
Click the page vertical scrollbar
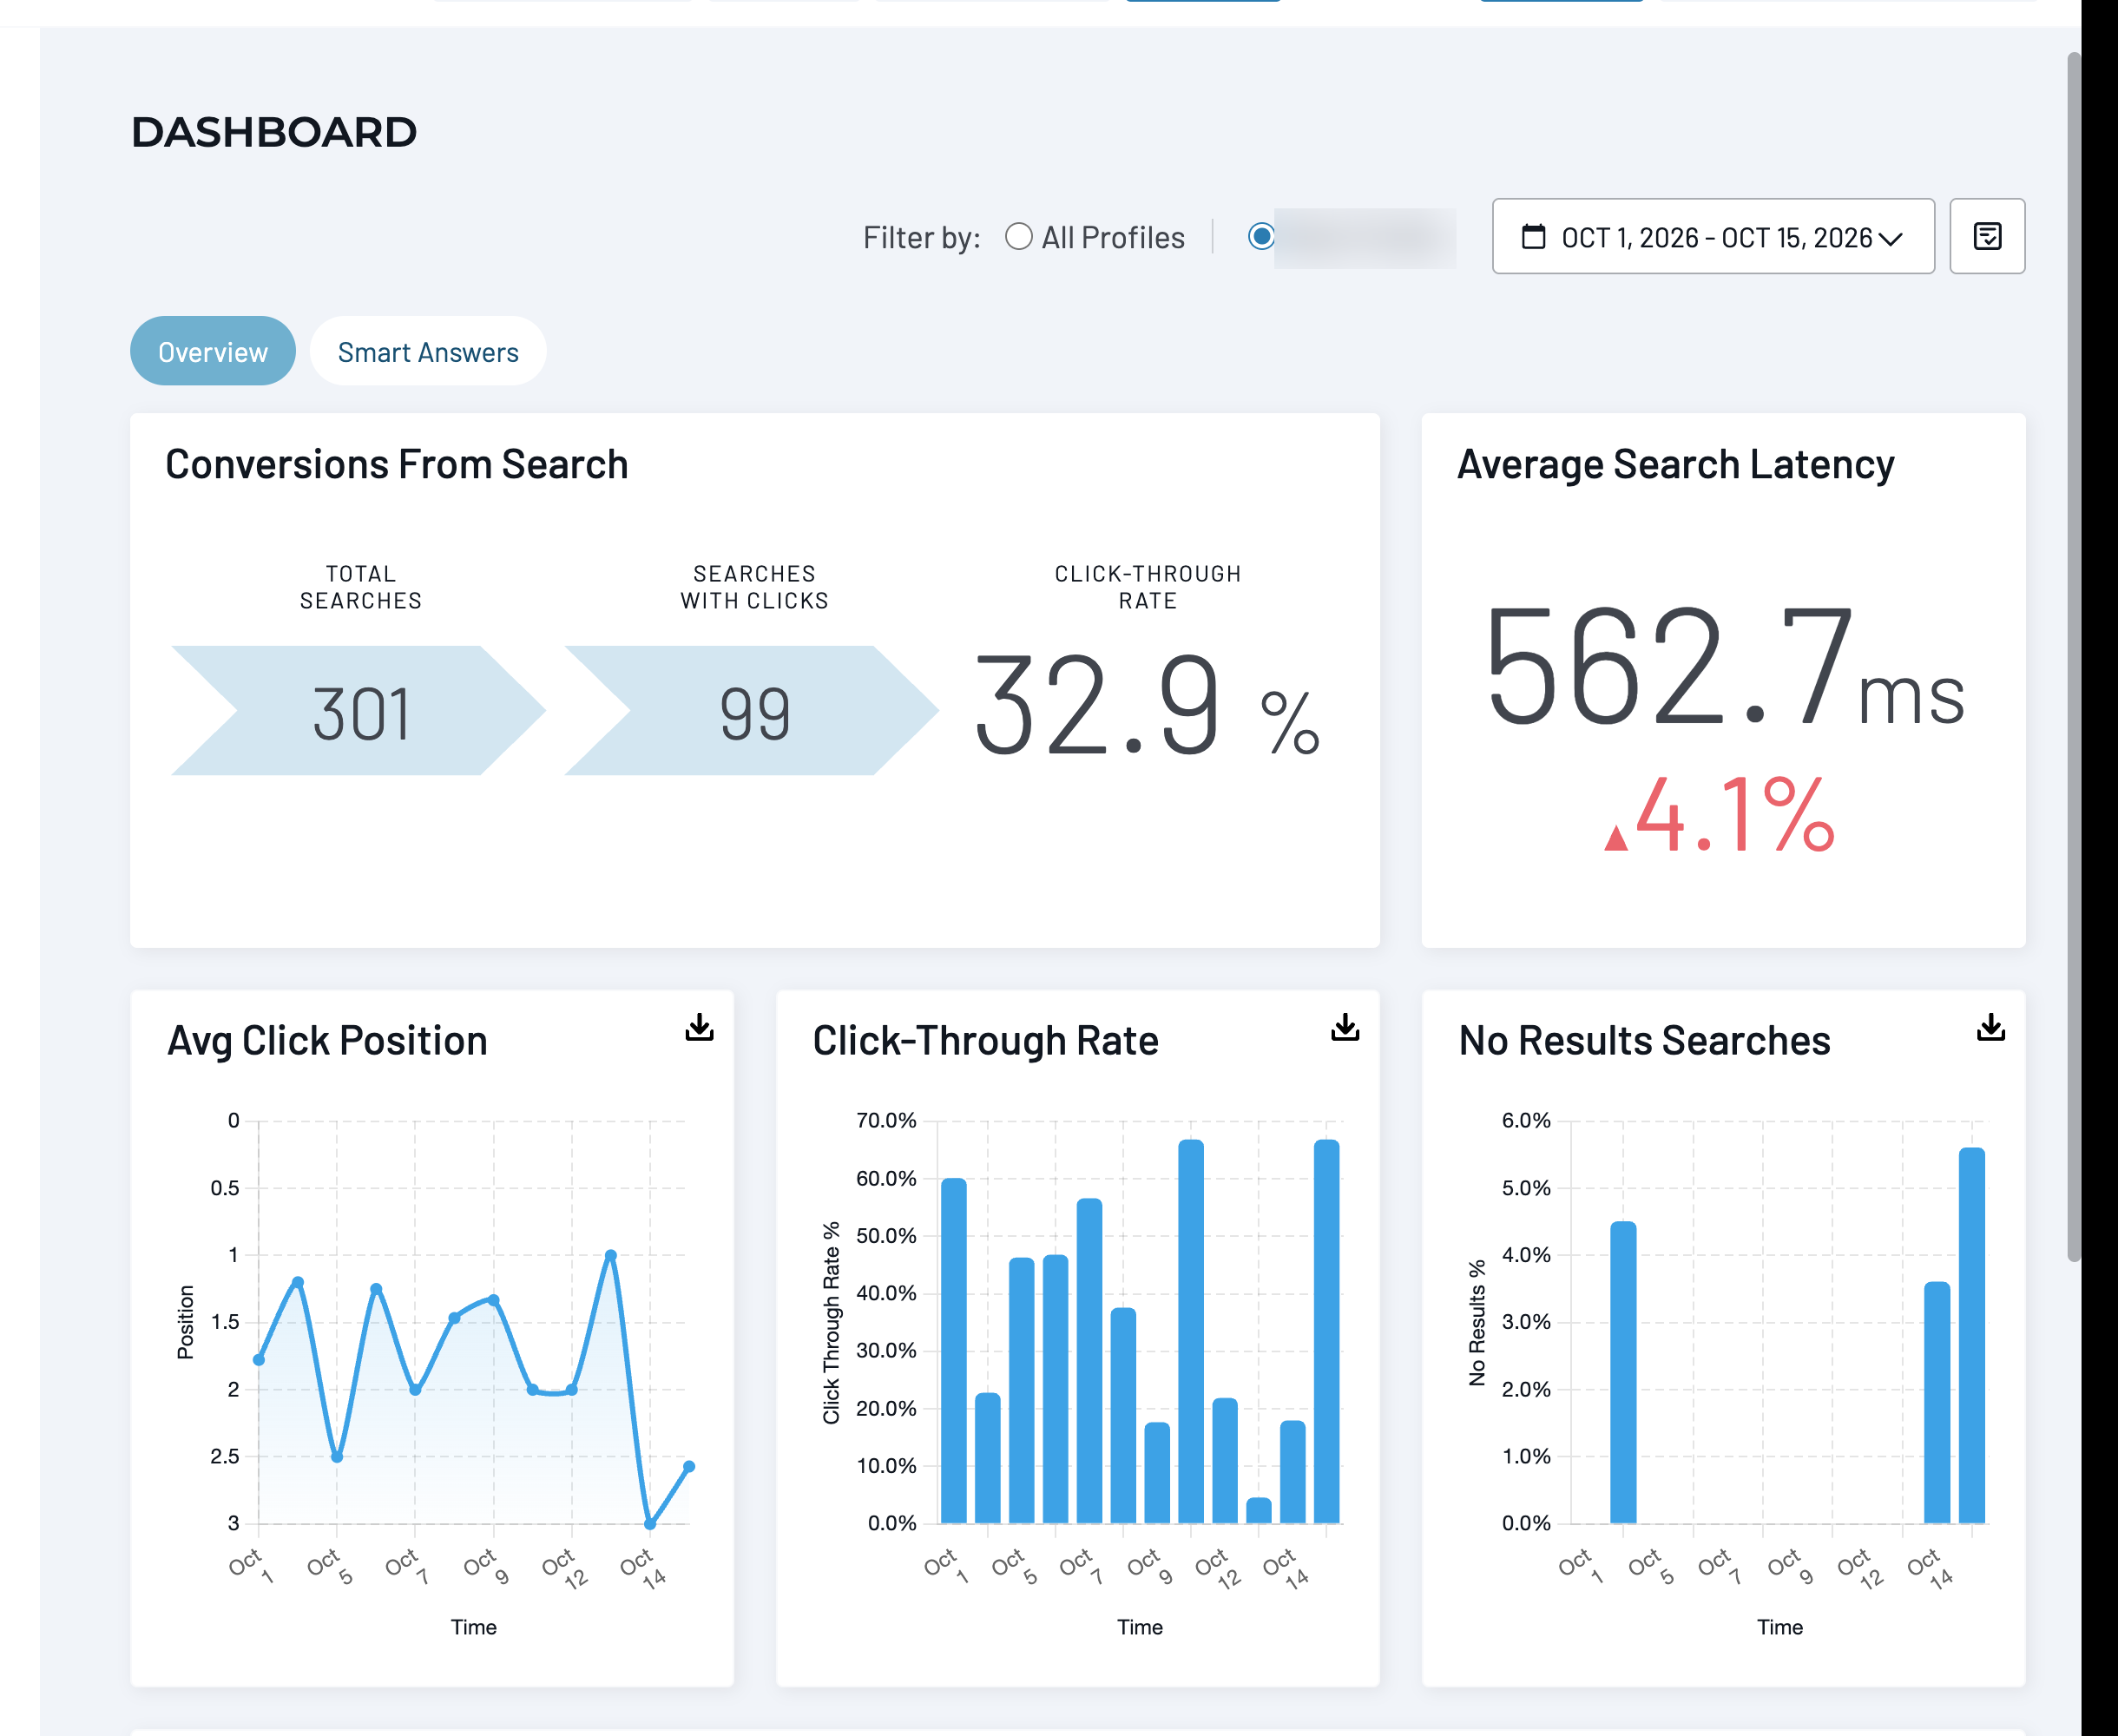tap(2074, 655)
